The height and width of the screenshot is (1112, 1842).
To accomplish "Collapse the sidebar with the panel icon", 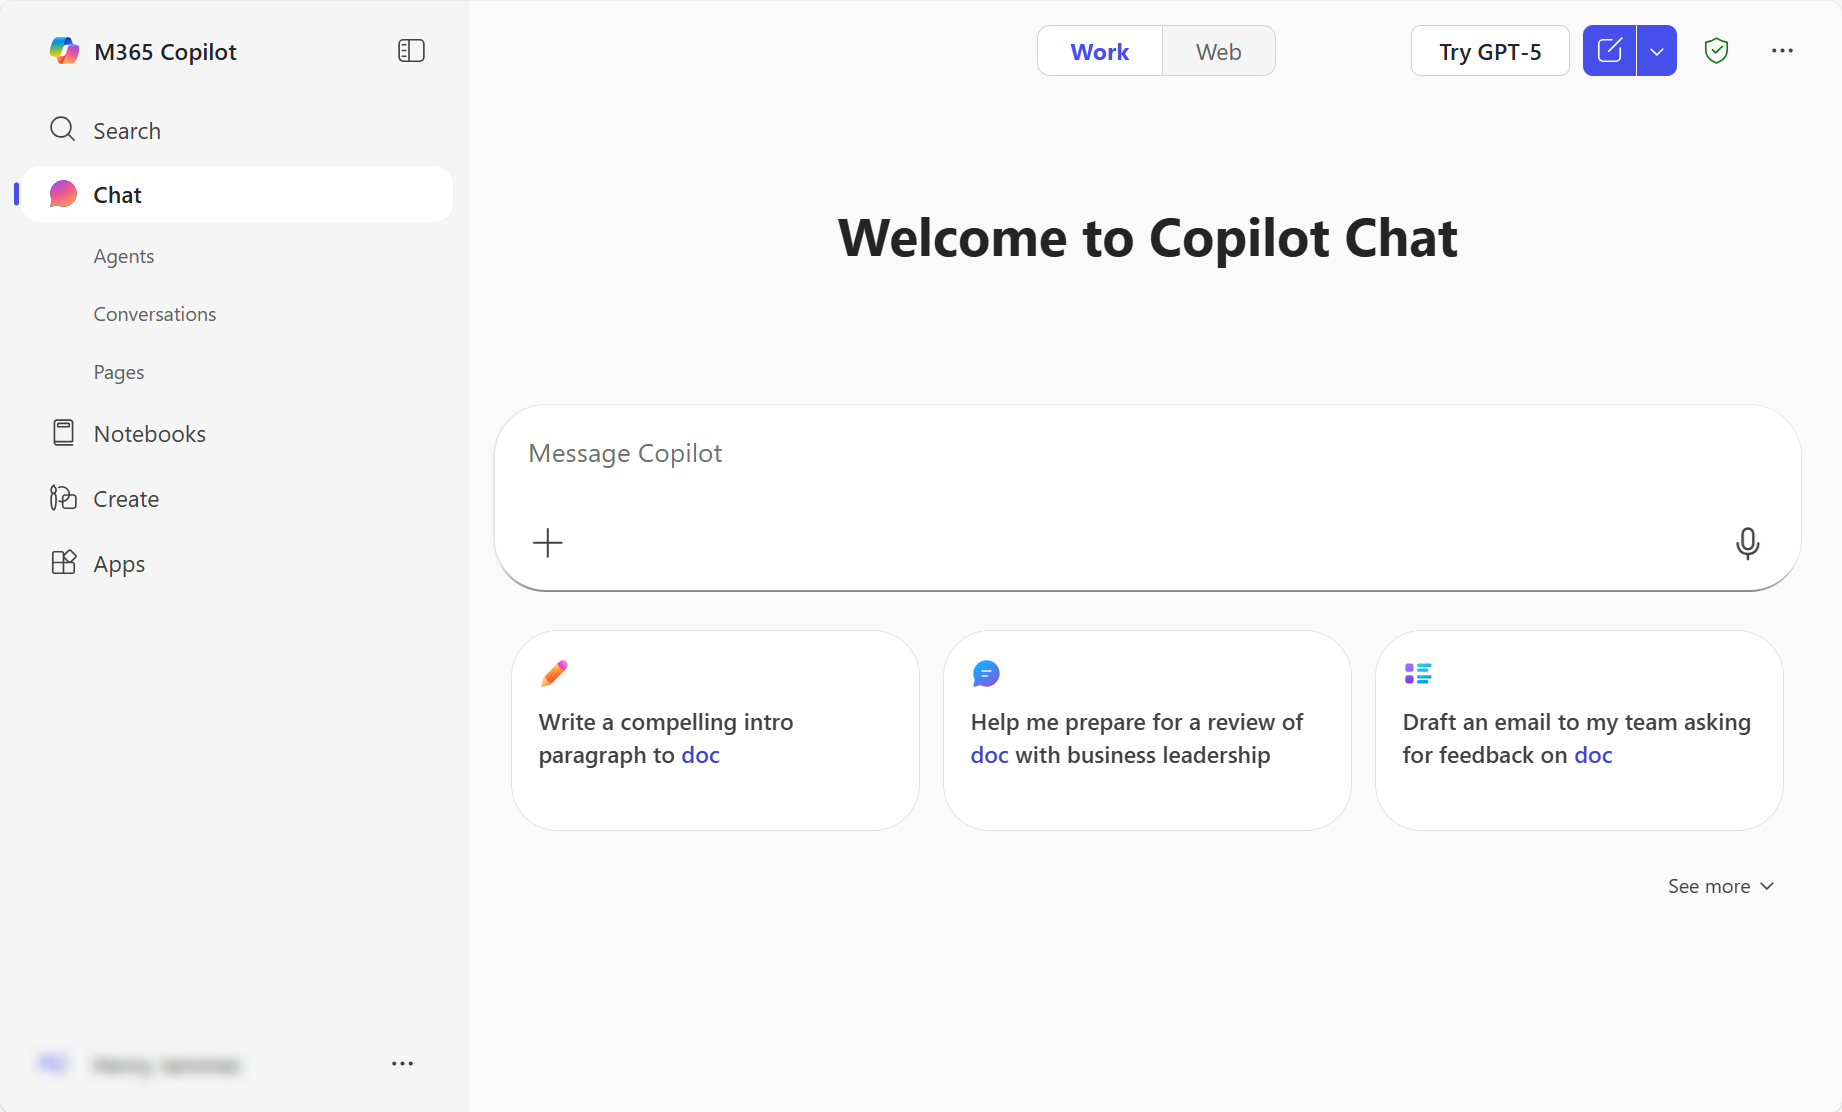I will pyautogui.click(x=411, y=51).
